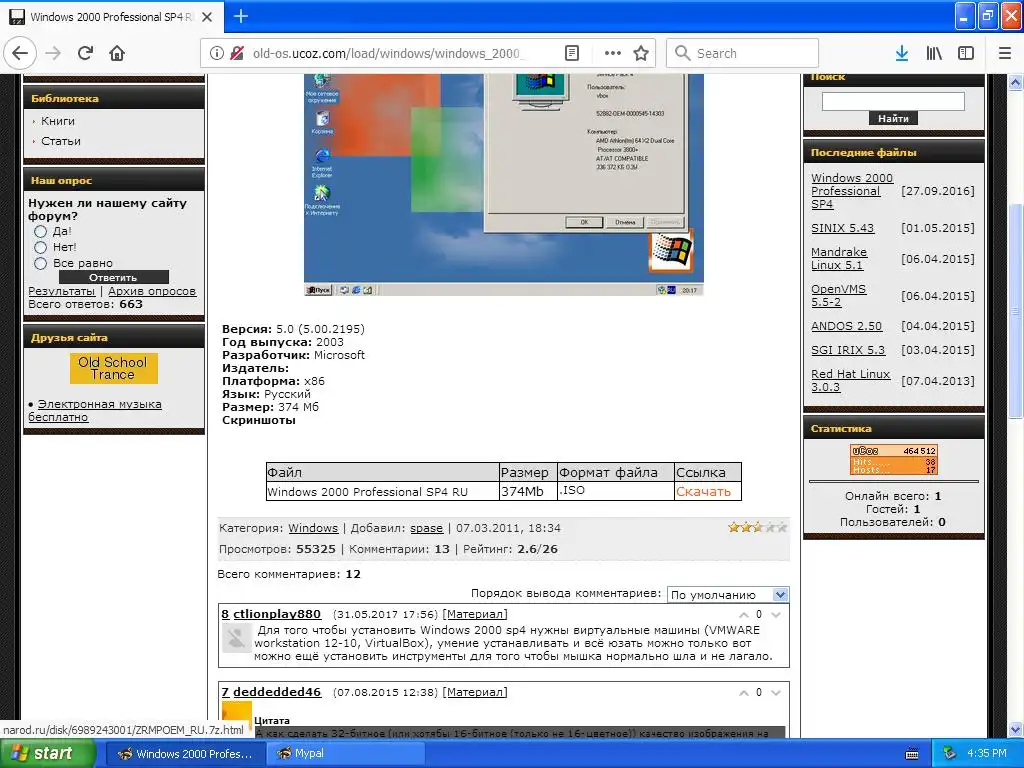The width and height of the screenshot is (1024, 768).
Task: Toggle the sidebar icon in toolbar
Action: tap(966, 53)
